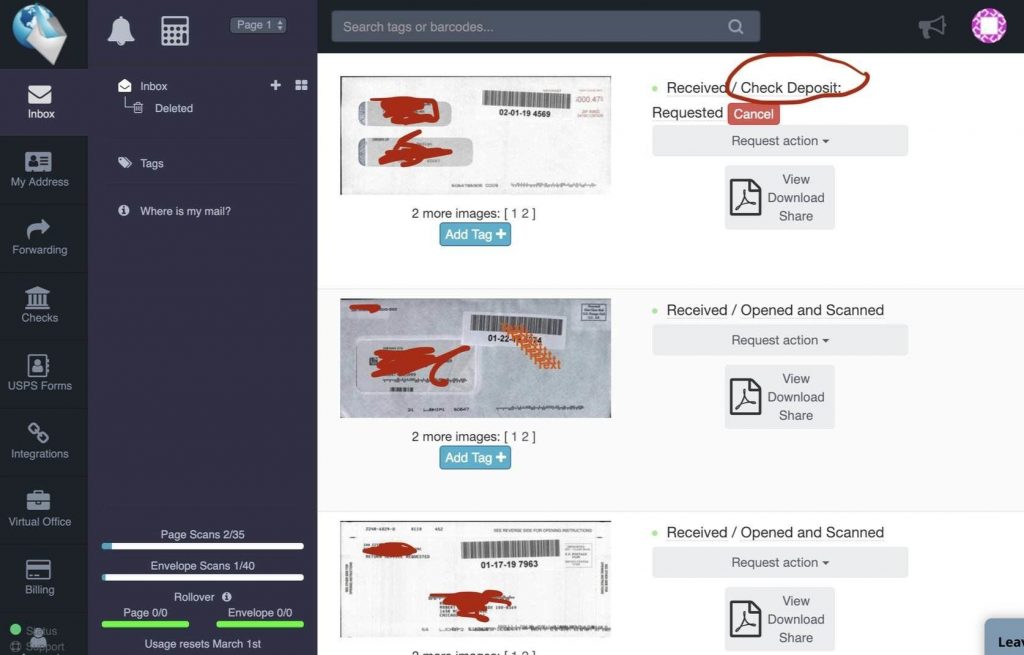
Task: Open the Page 1 selector dropdown
Action: 258,25
